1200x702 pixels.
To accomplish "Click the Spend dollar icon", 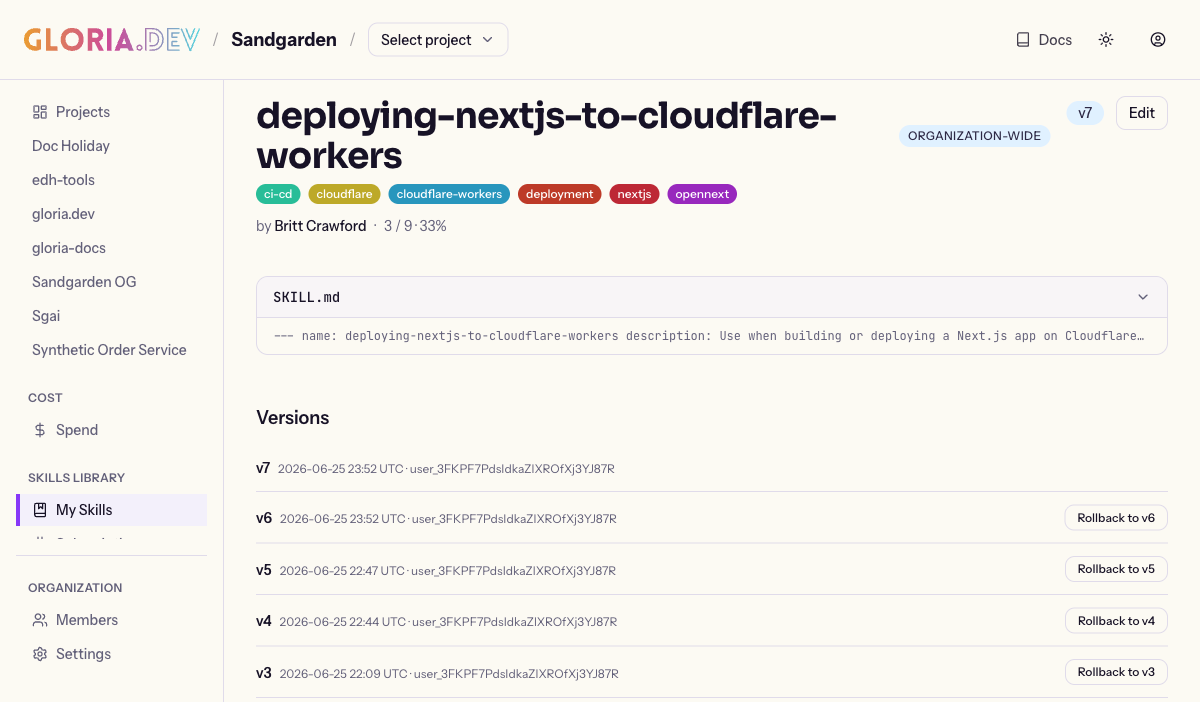I will click(40, 430).
